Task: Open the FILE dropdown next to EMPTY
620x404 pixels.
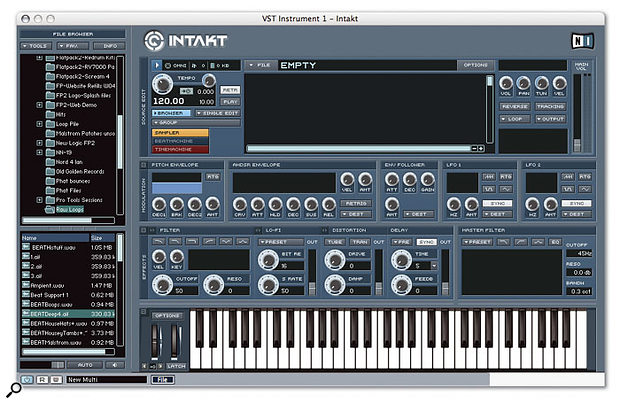Action: [261, 65]
